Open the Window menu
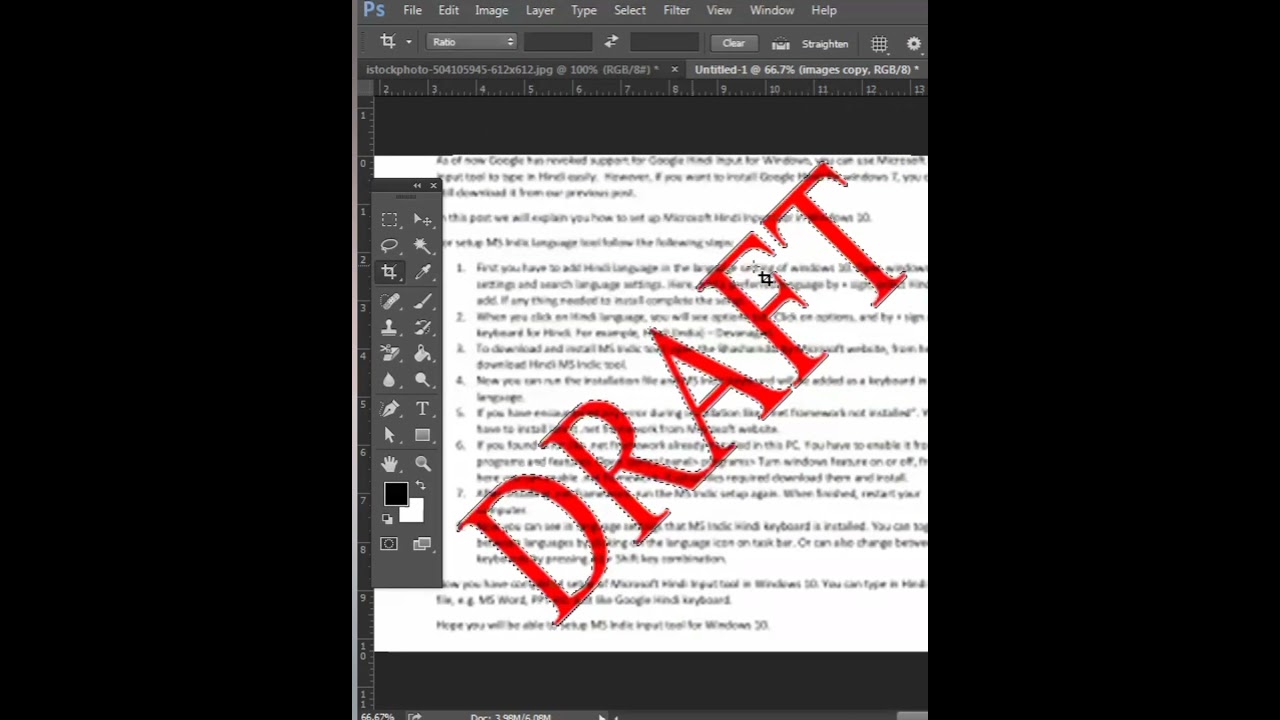Image resolution: width=1280 pixels, height=720 pixels. click(x=772, y=10)
